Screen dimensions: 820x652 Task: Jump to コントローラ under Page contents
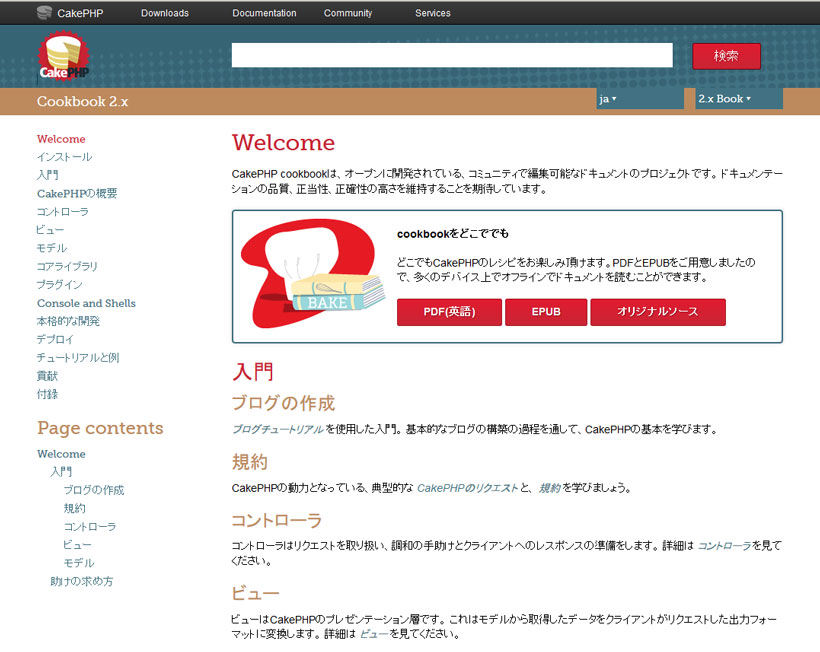[90, 527]
